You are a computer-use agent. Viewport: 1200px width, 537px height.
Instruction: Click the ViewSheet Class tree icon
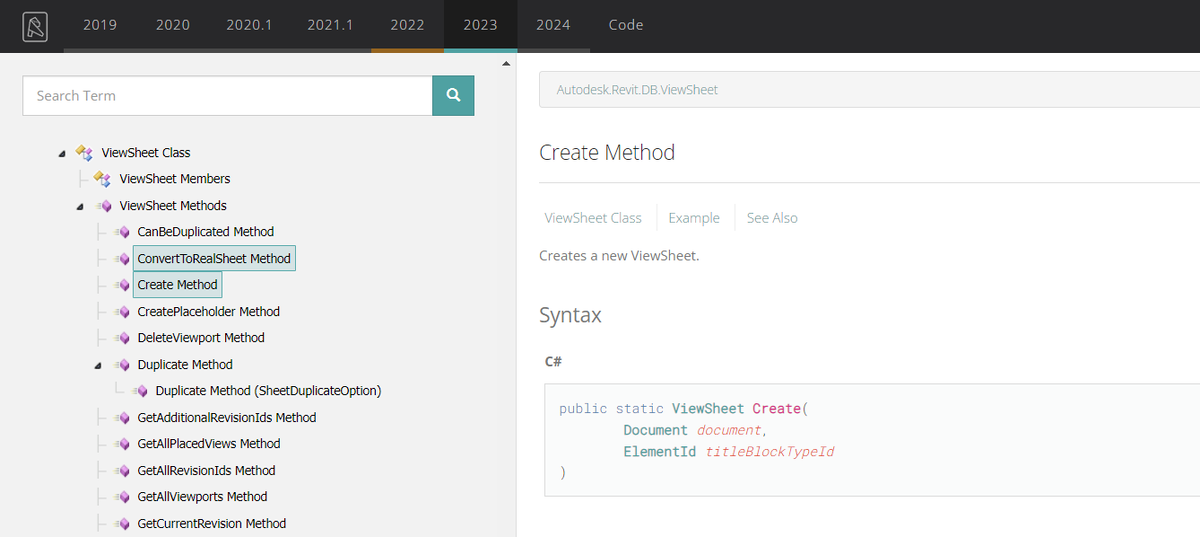(x=85, y=153)
